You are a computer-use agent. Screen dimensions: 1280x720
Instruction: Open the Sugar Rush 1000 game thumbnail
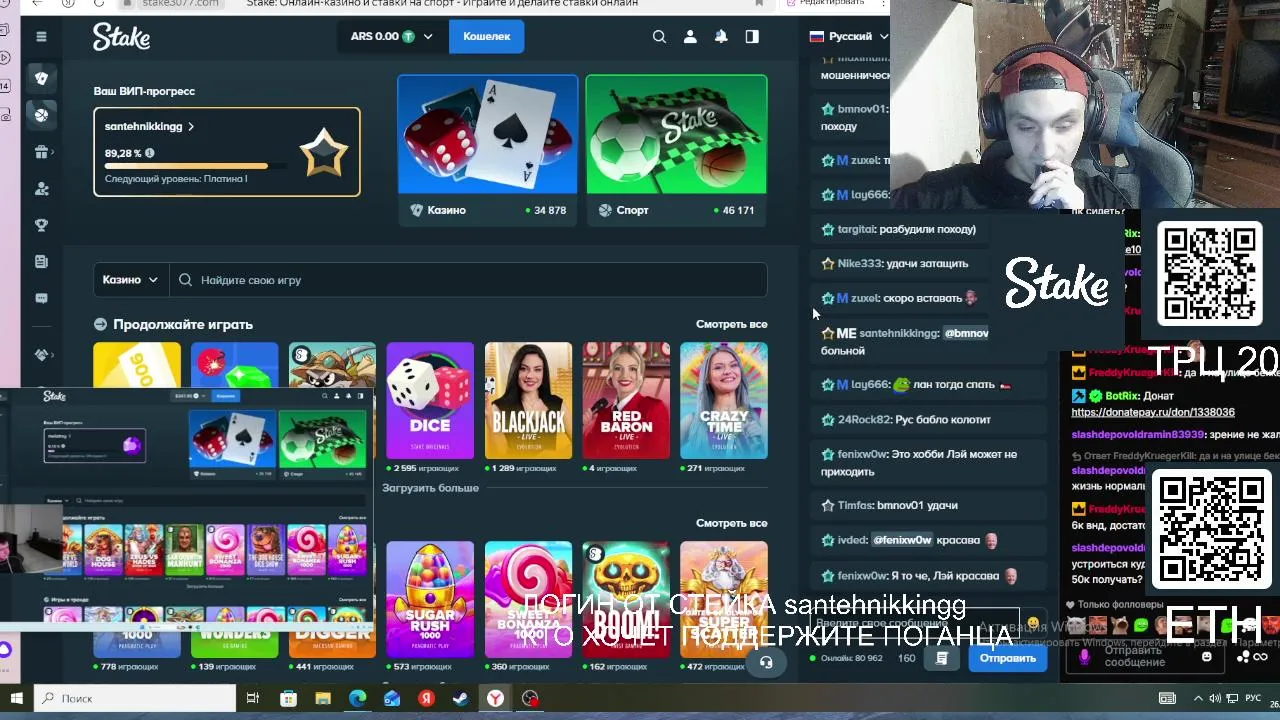(x=430, y=600)
